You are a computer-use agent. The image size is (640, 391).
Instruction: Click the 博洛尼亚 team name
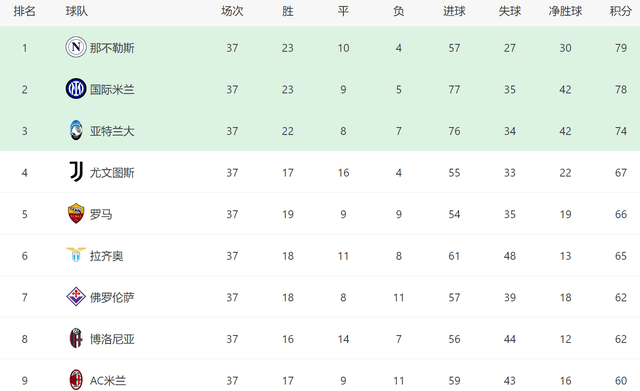(x=112, y=340)
